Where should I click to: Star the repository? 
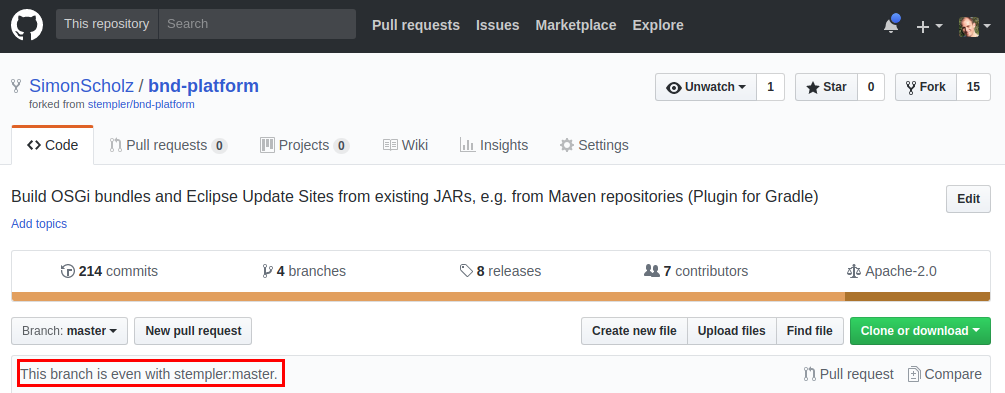(x=826, y=87)
